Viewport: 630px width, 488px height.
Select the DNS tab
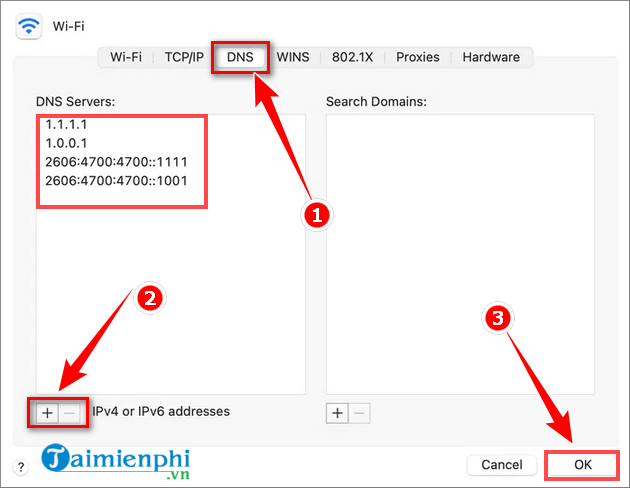(240, 57)
